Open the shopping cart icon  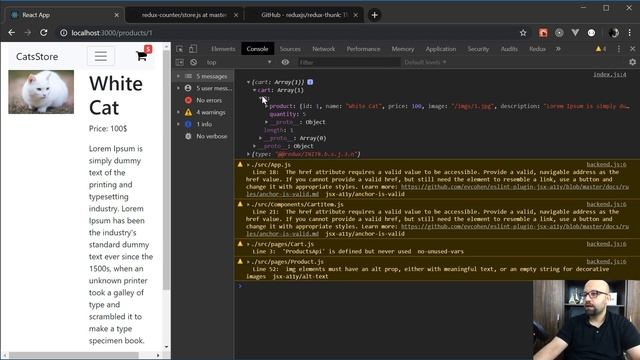142,56
